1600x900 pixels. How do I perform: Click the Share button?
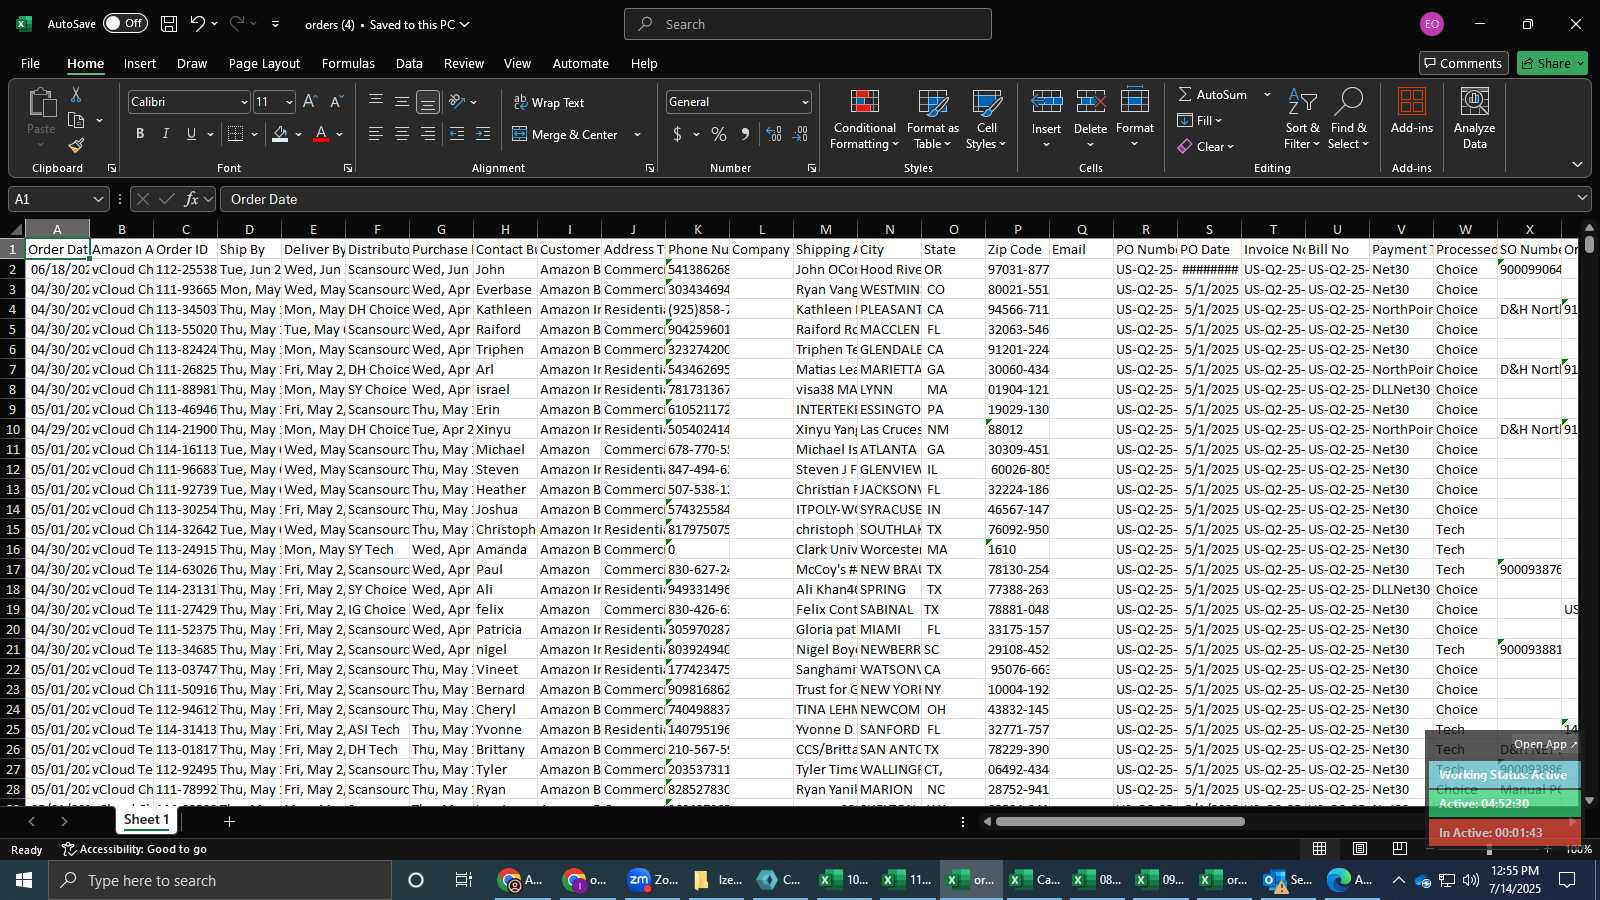tap(1552, 63)
